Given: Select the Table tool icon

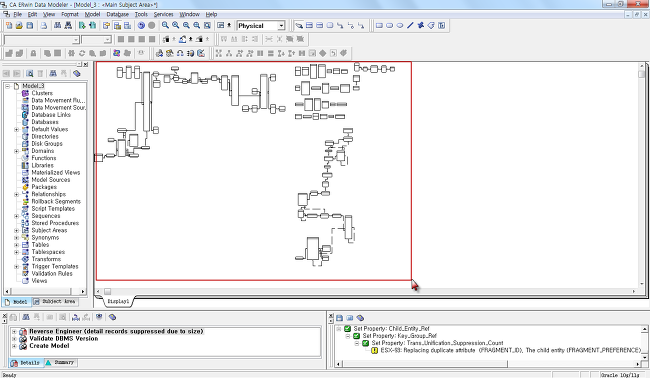Looking at the screenshot, I should coord(309,26).
